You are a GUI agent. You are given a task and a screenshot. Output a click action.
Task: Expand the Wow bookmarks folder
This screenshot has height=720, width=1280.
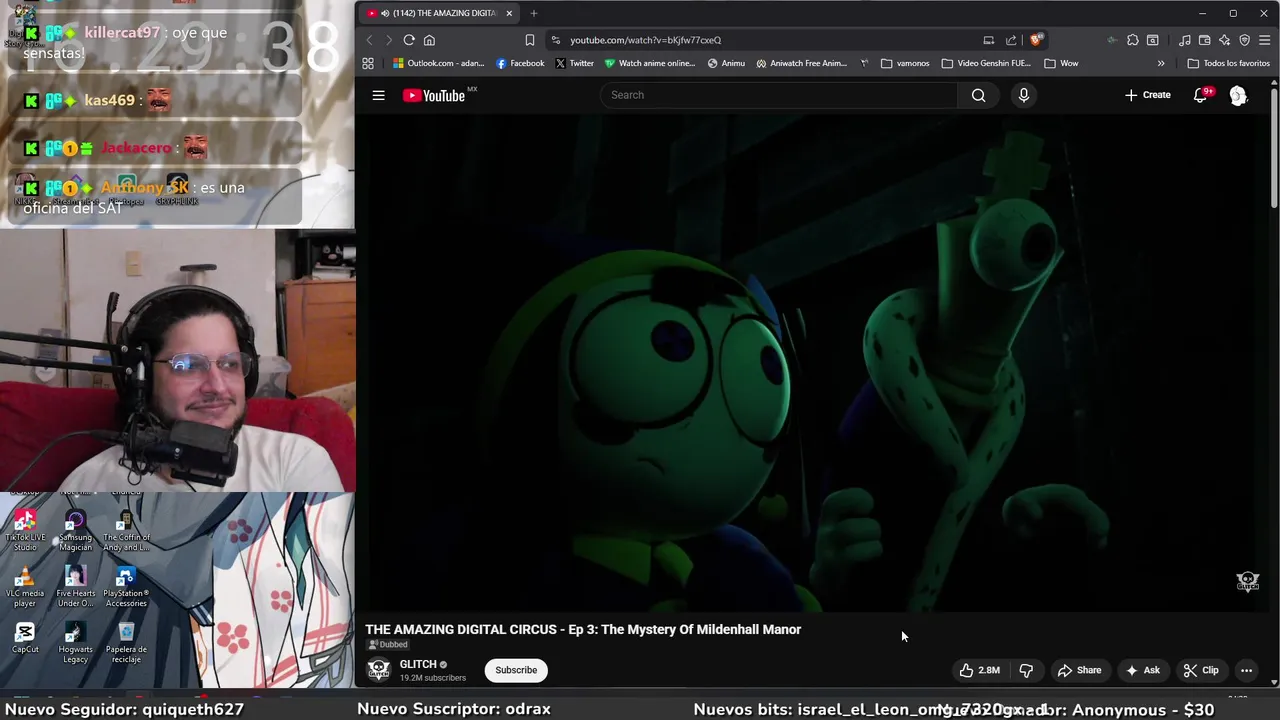[x=1061, y=63]
